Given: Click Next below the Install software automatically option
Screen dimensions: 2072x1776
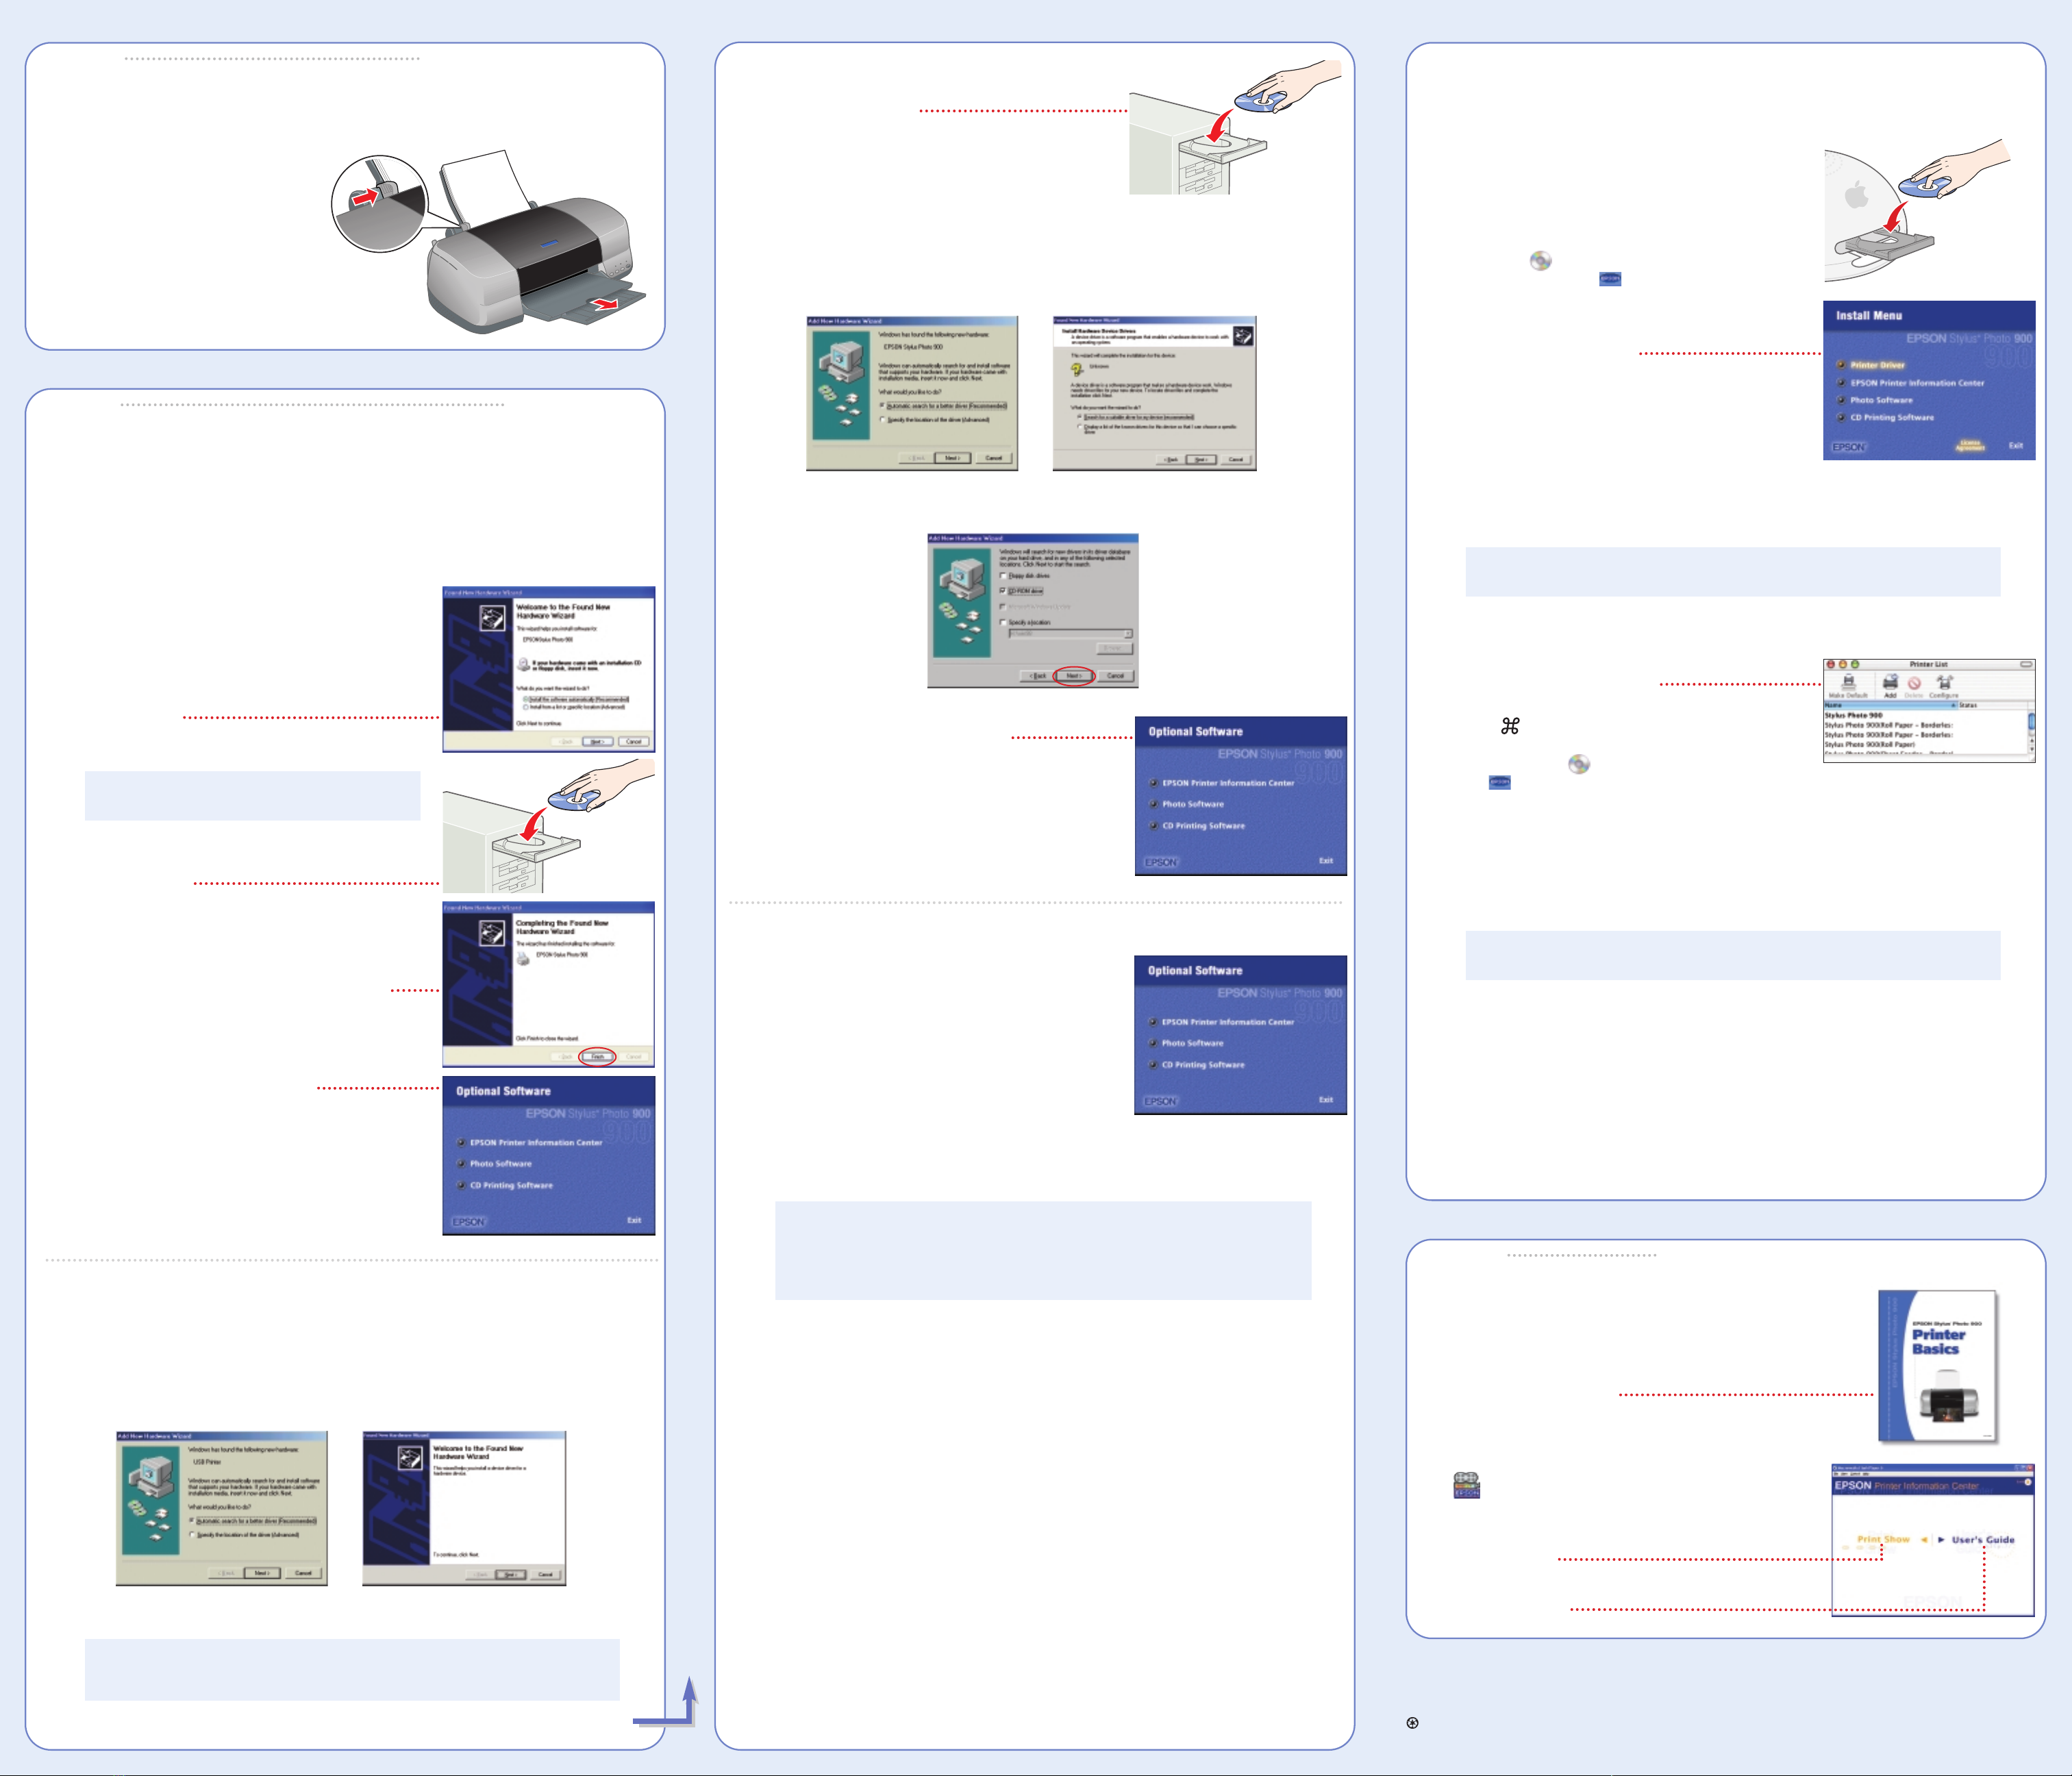Looking at the screenshot, I should point(597,742).
